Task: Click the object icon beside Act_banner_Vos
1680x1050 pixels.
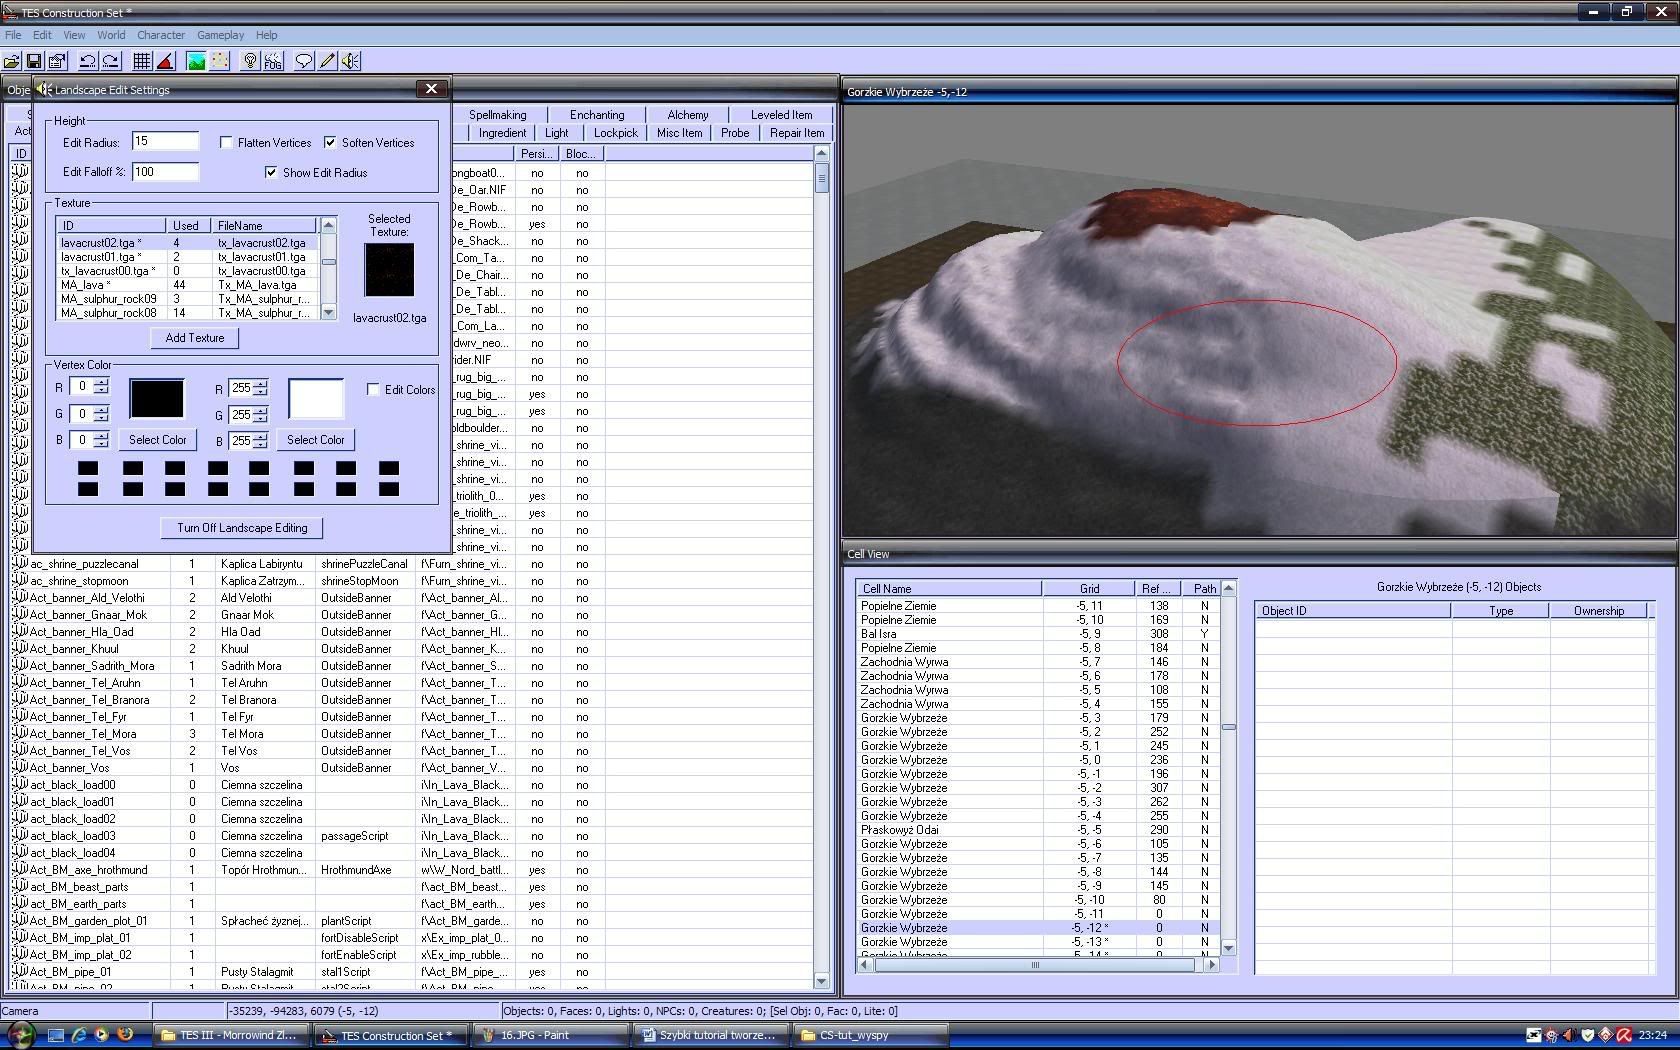Action: click(20, 768)
